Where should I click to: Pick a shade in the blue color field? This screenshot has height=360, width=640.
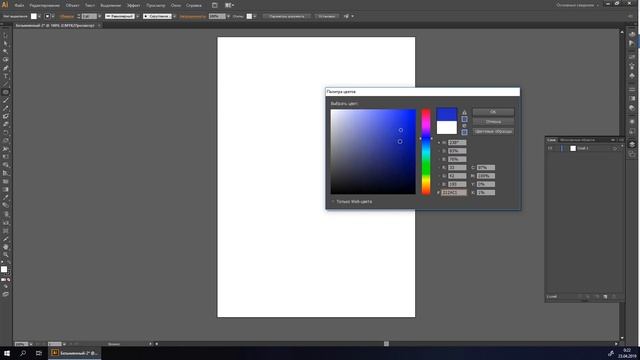[x=373, y=151]
